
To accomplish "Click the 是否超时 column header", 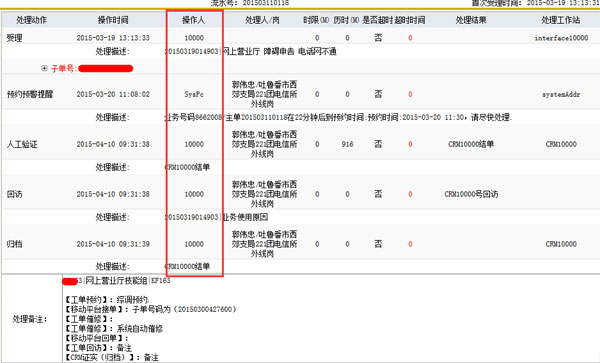I will pos(378,20).
